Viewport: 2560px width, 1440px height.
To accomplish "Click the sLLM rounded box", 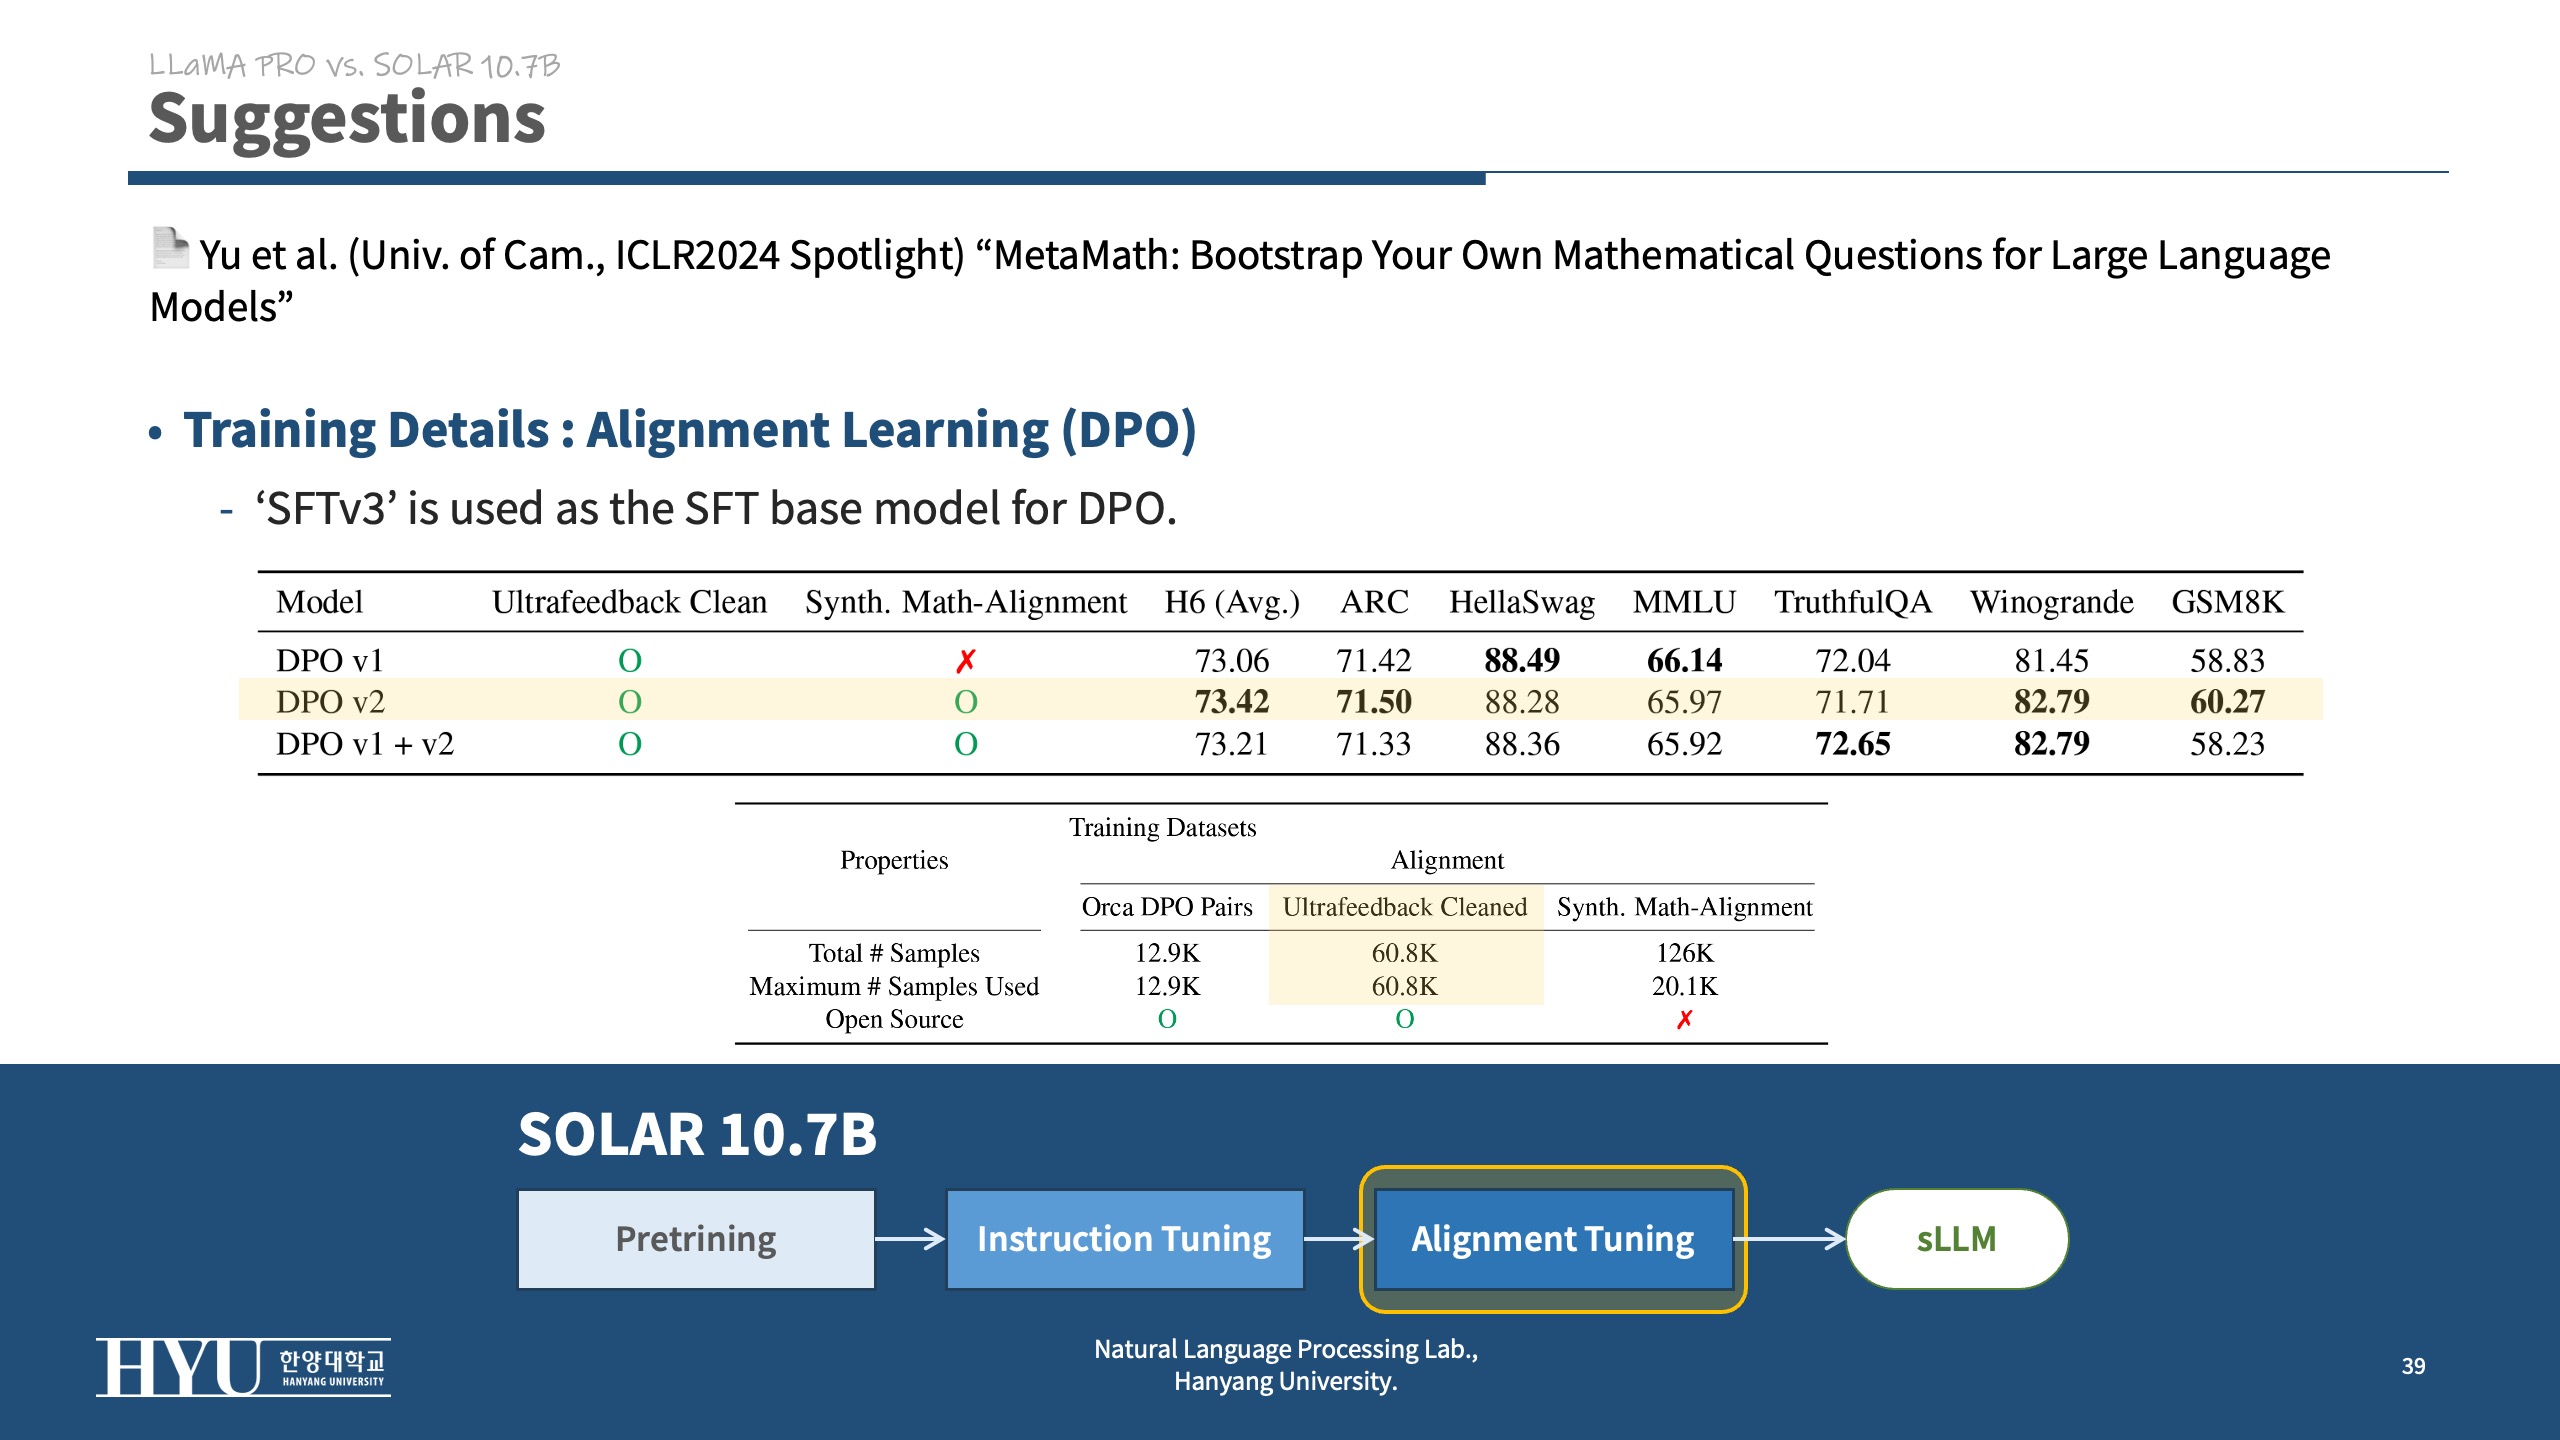I will pos(1956,1239).
